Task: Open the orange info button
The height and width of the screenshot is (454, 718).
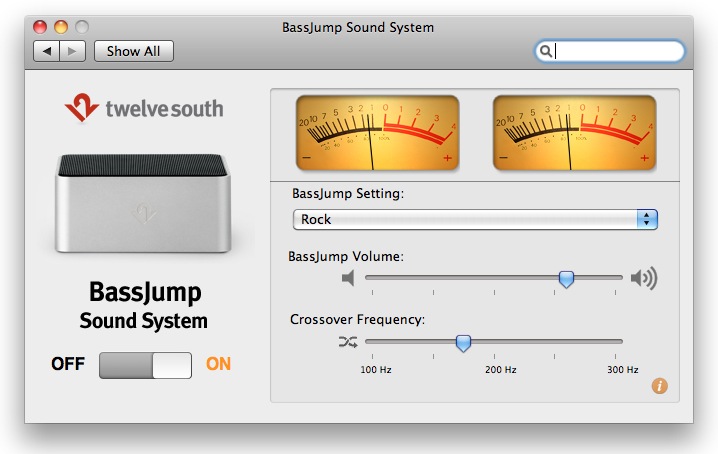Action: [659, 385]
